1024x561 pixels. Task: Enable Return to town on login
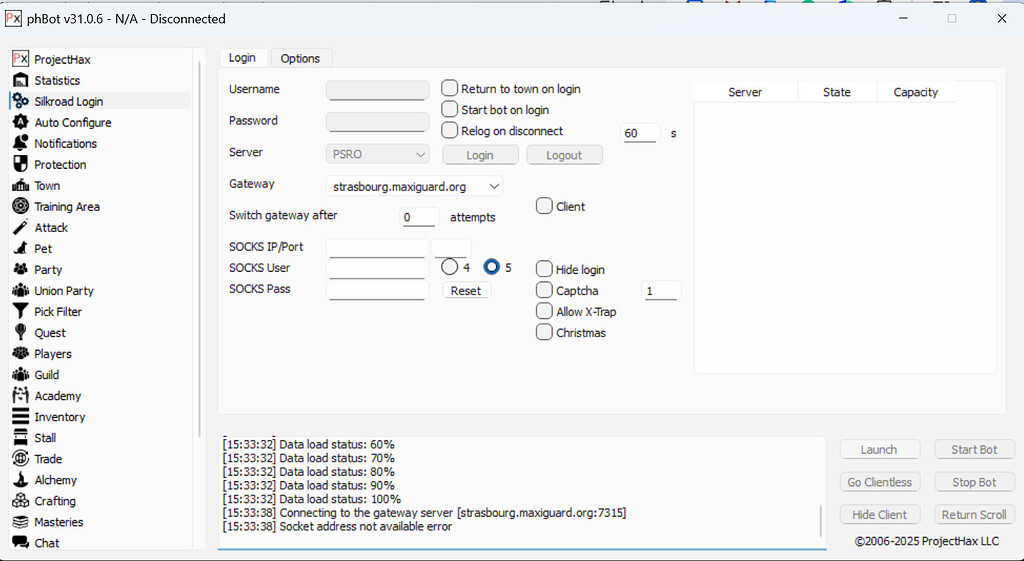[x=449, y=88]
